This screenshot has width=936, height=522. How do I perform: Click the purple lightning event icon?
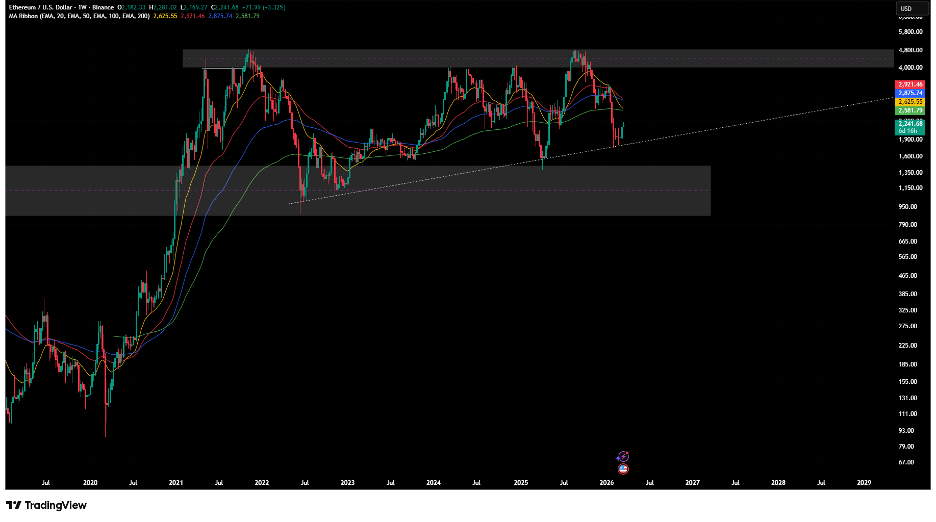(x=623, y=455)
